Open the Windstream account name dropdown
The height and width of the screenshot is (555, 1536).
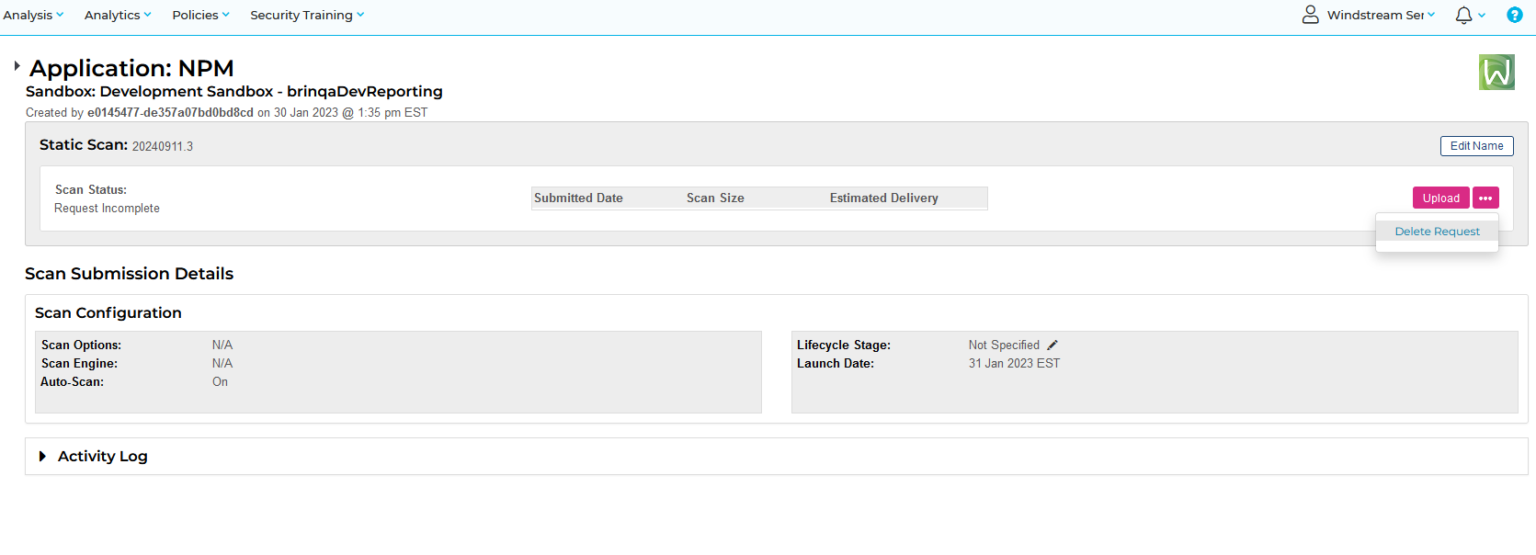(1380, 15)
